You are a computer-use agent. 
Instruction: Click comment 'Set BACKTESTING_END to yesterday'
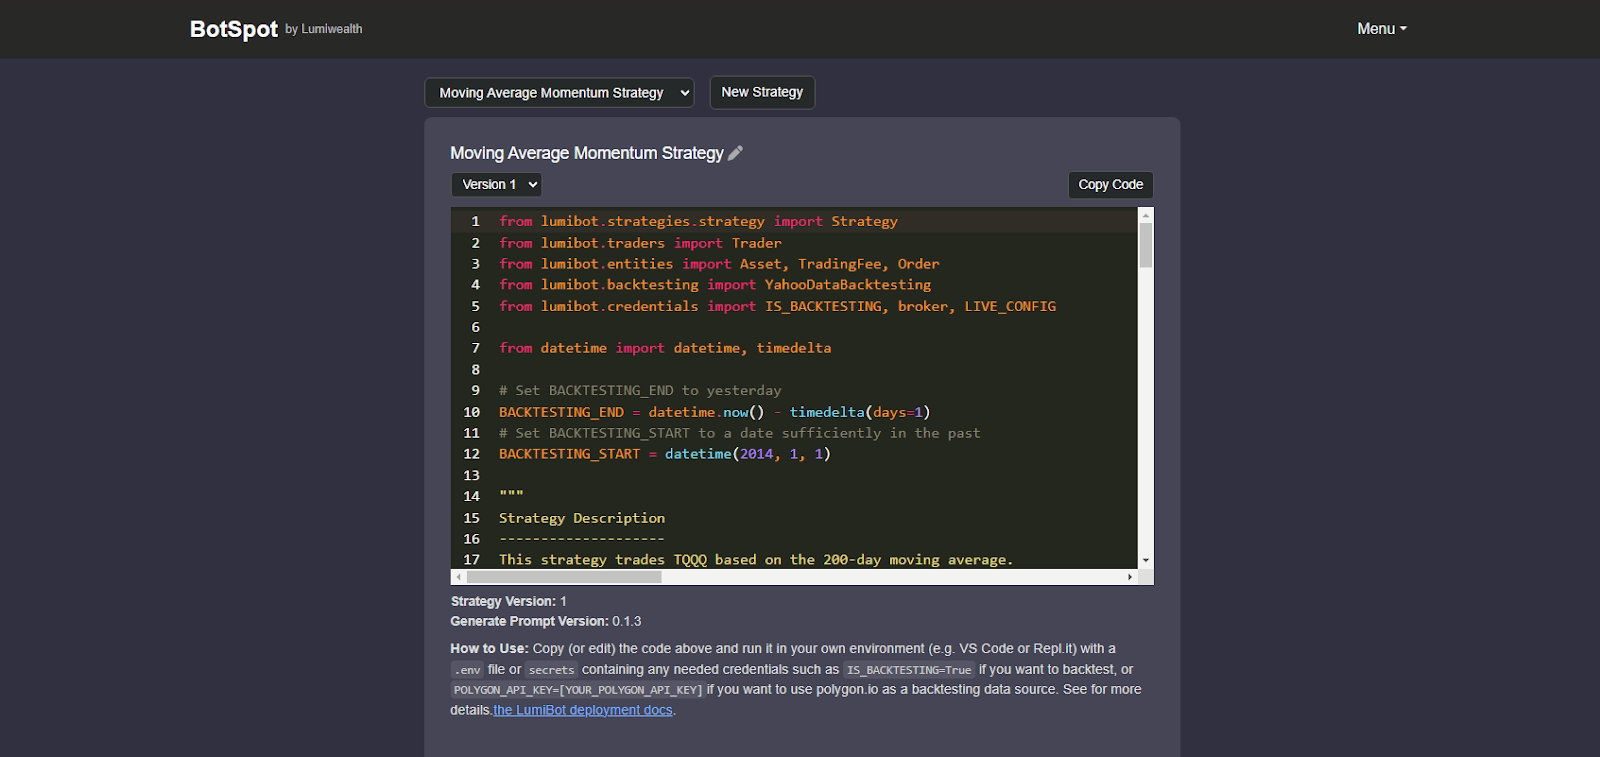click(640, 391)
